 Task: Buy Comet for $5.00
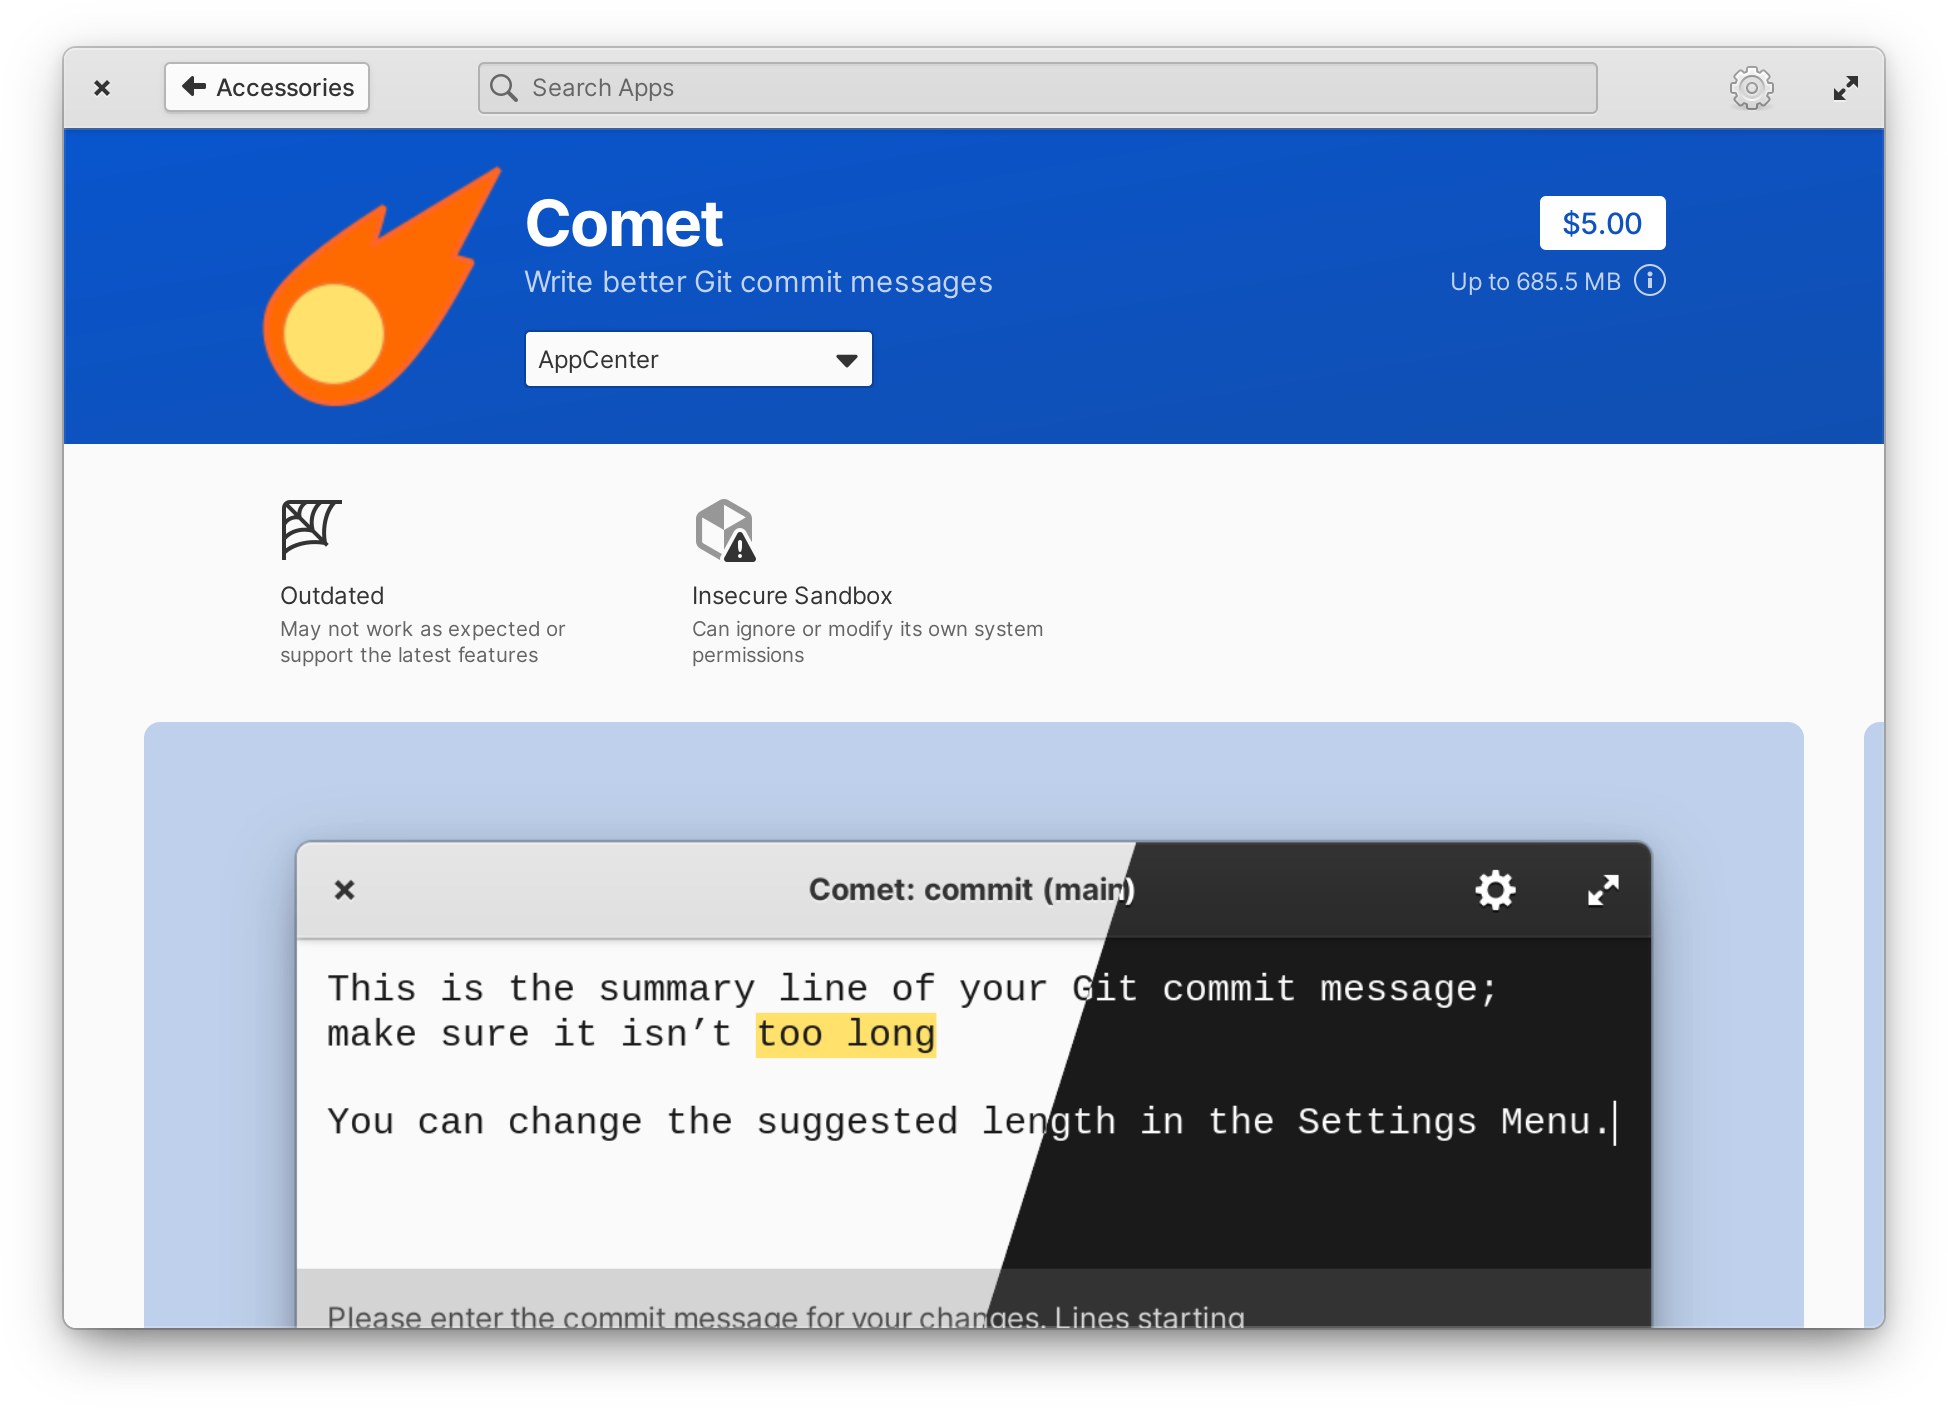click(x=1602, y=223)
